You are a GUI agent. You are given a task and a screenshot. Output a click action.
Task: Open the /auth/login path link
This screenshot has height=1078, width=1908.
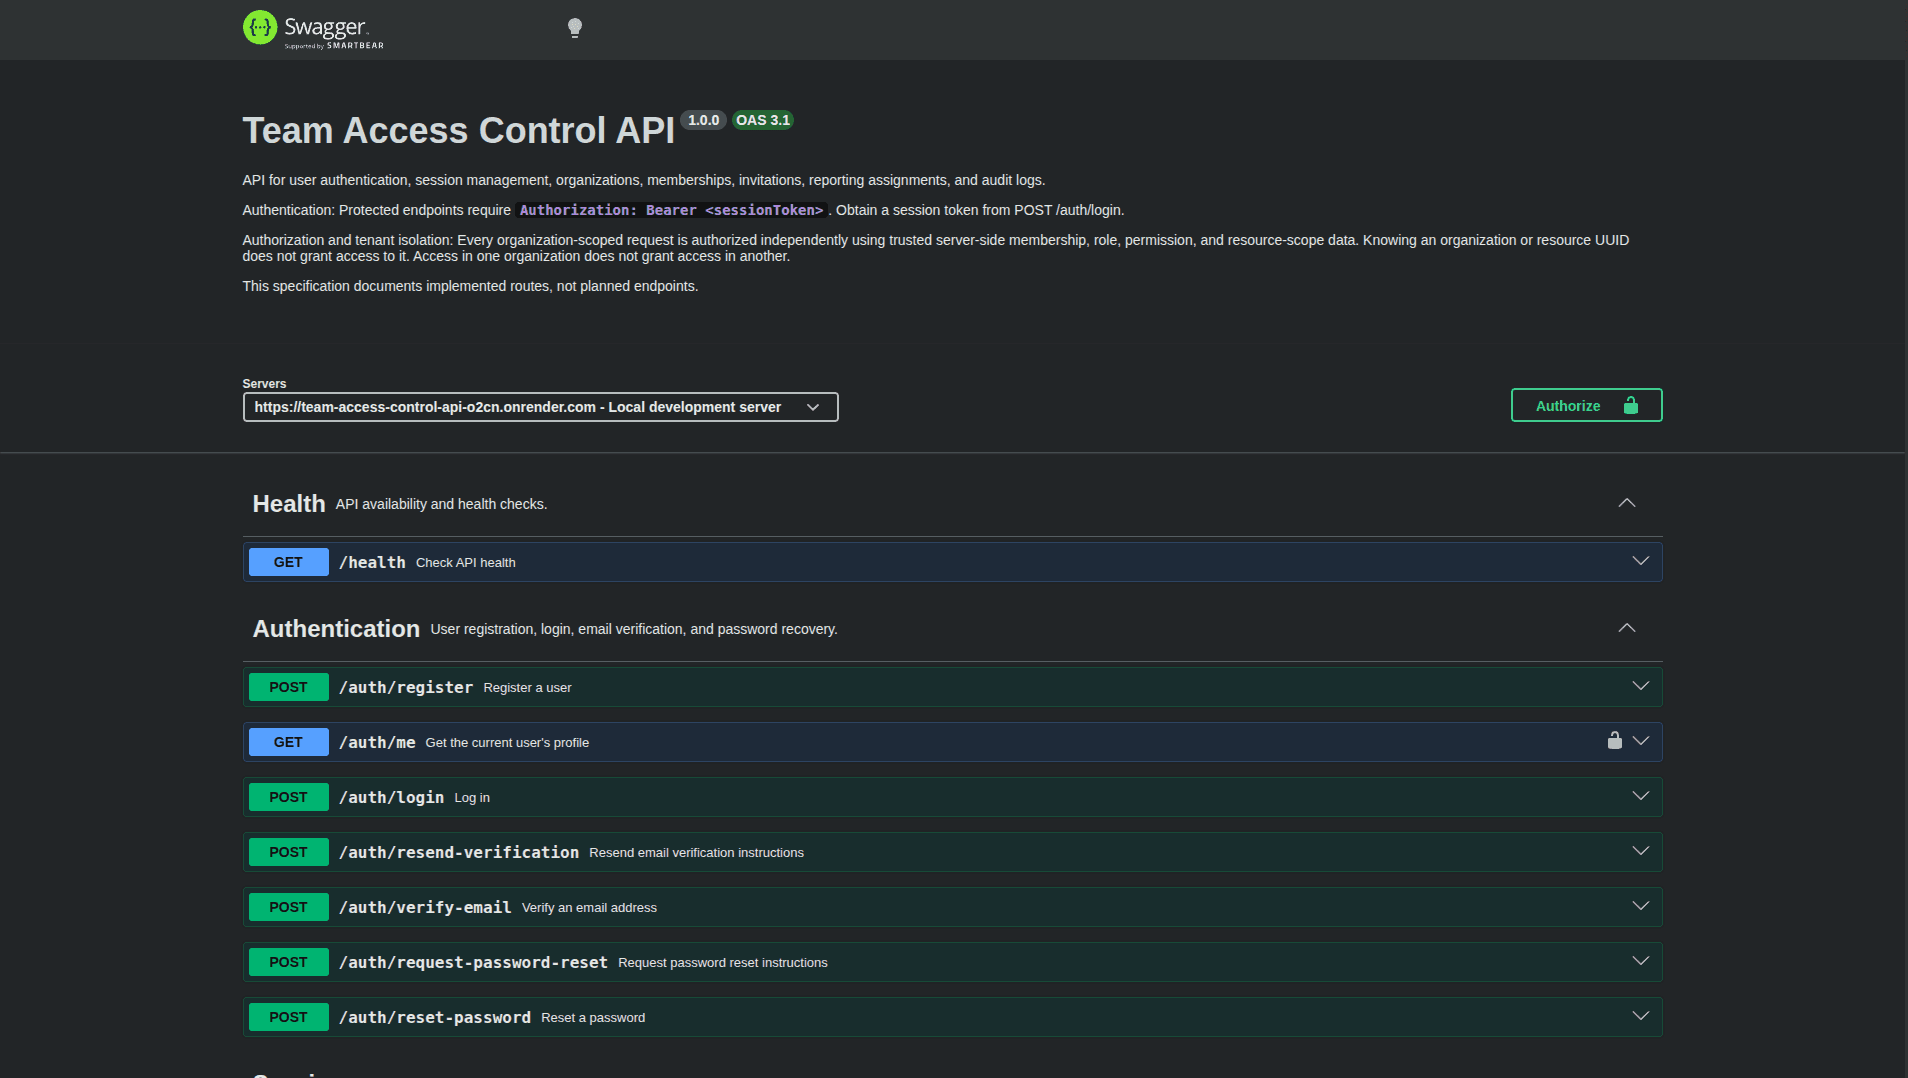pyautogui.click(x=391, y=797)
